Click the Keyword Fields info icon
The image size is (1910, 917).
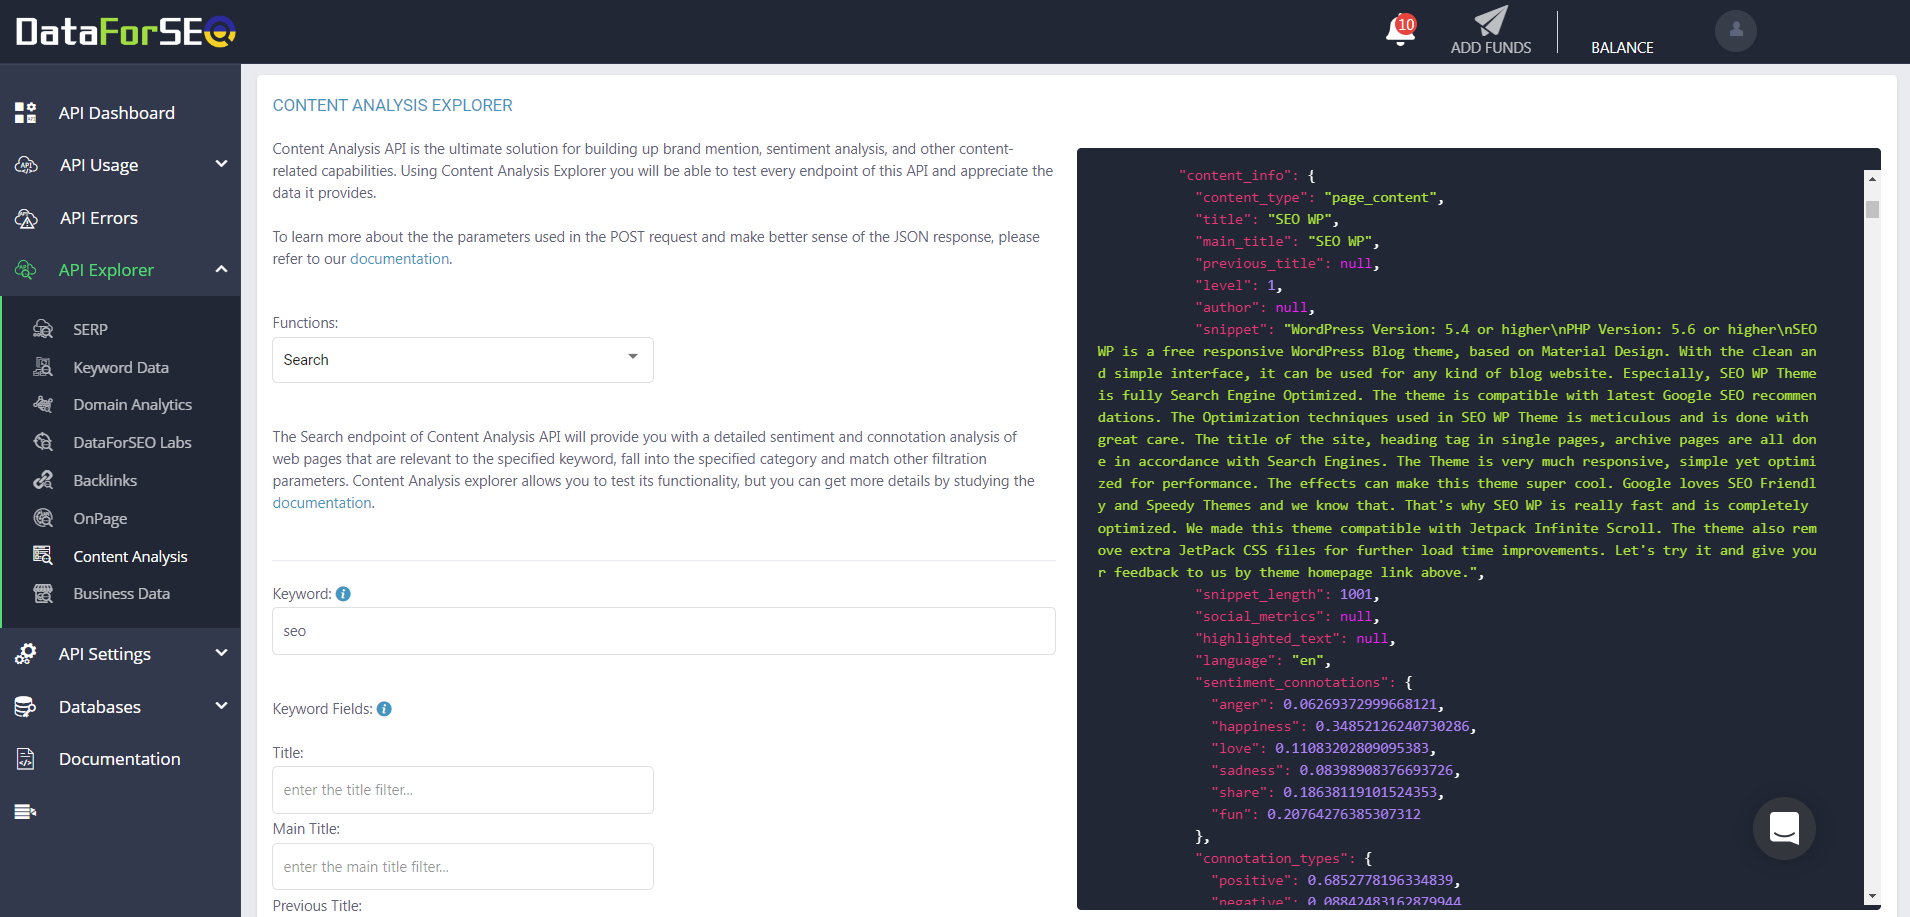click(384, 709)
